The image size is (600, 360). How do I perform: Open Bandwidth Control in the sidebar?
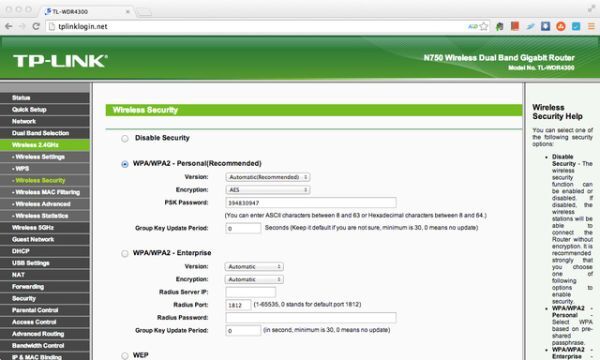45,346
